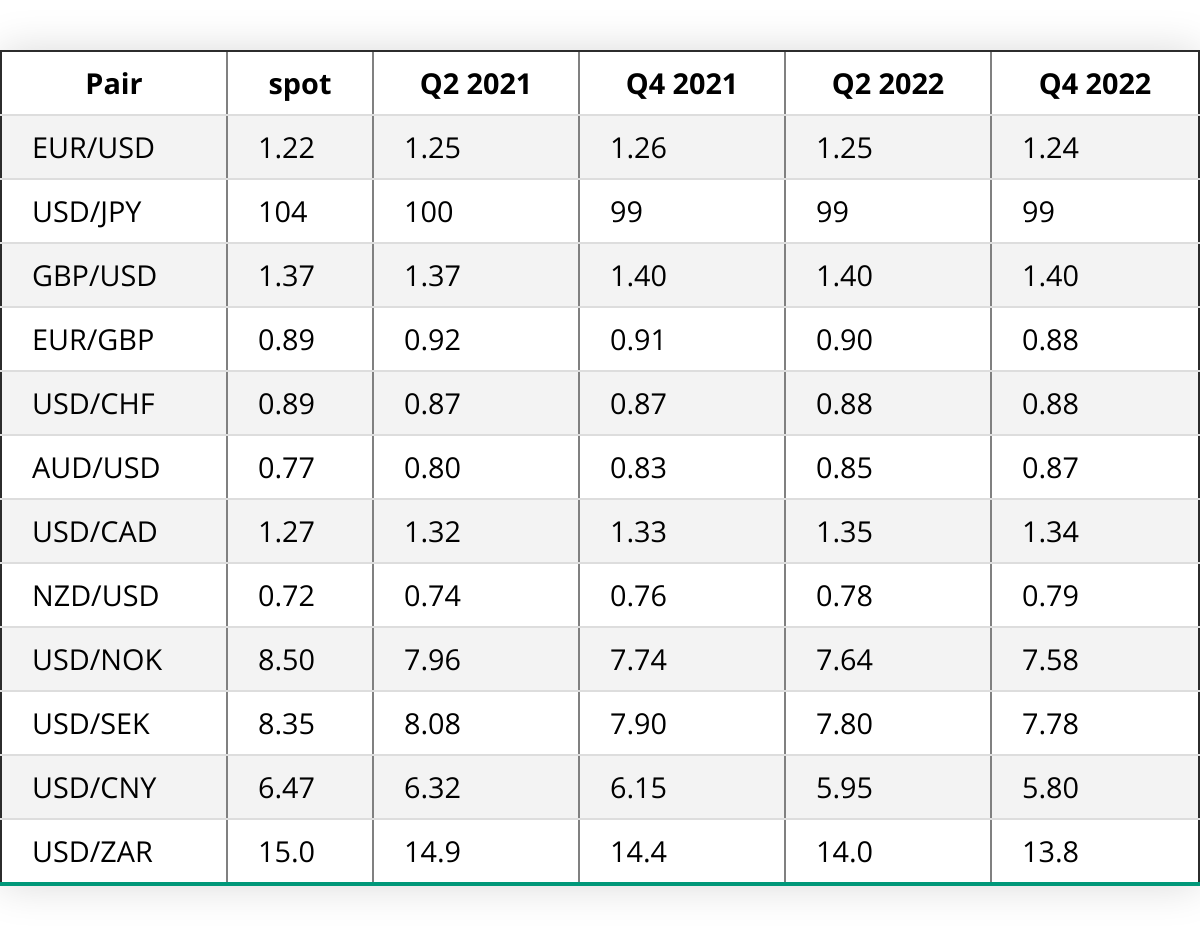This screenshot has height=936, width=1200.
Task: Select the USD/JPY row label
Action: [x=87, y=212]
